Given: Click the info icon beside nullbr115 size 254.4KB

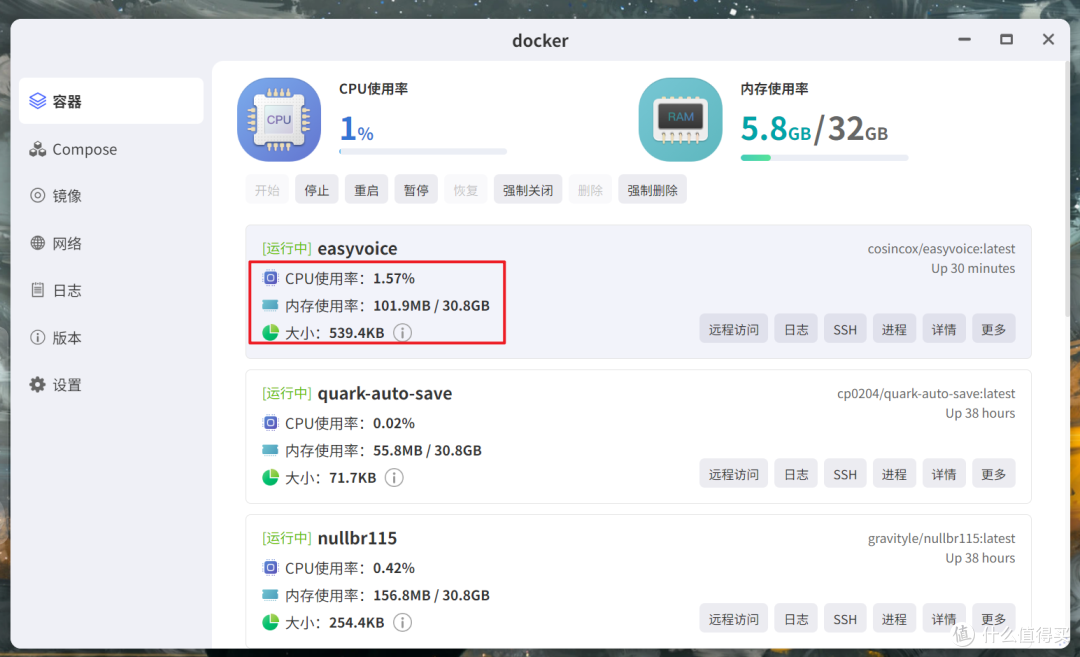Looking at the screenshot, I should 402,622.
